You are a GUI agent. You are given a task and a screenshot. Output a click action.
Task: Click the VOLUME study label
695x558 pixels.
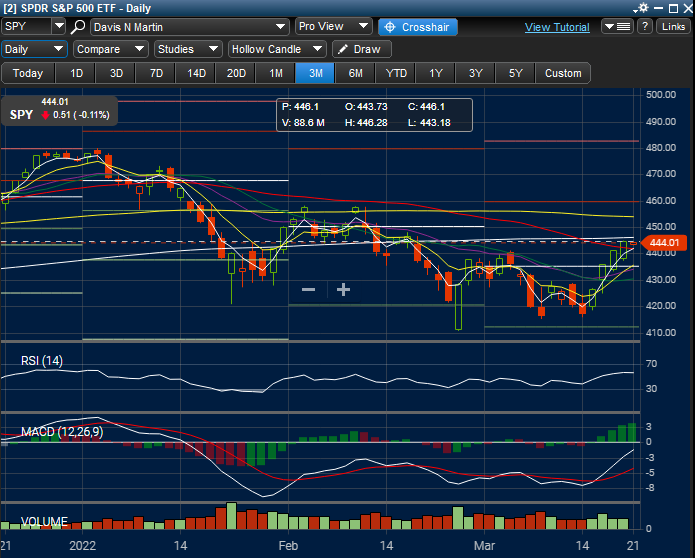44,521
